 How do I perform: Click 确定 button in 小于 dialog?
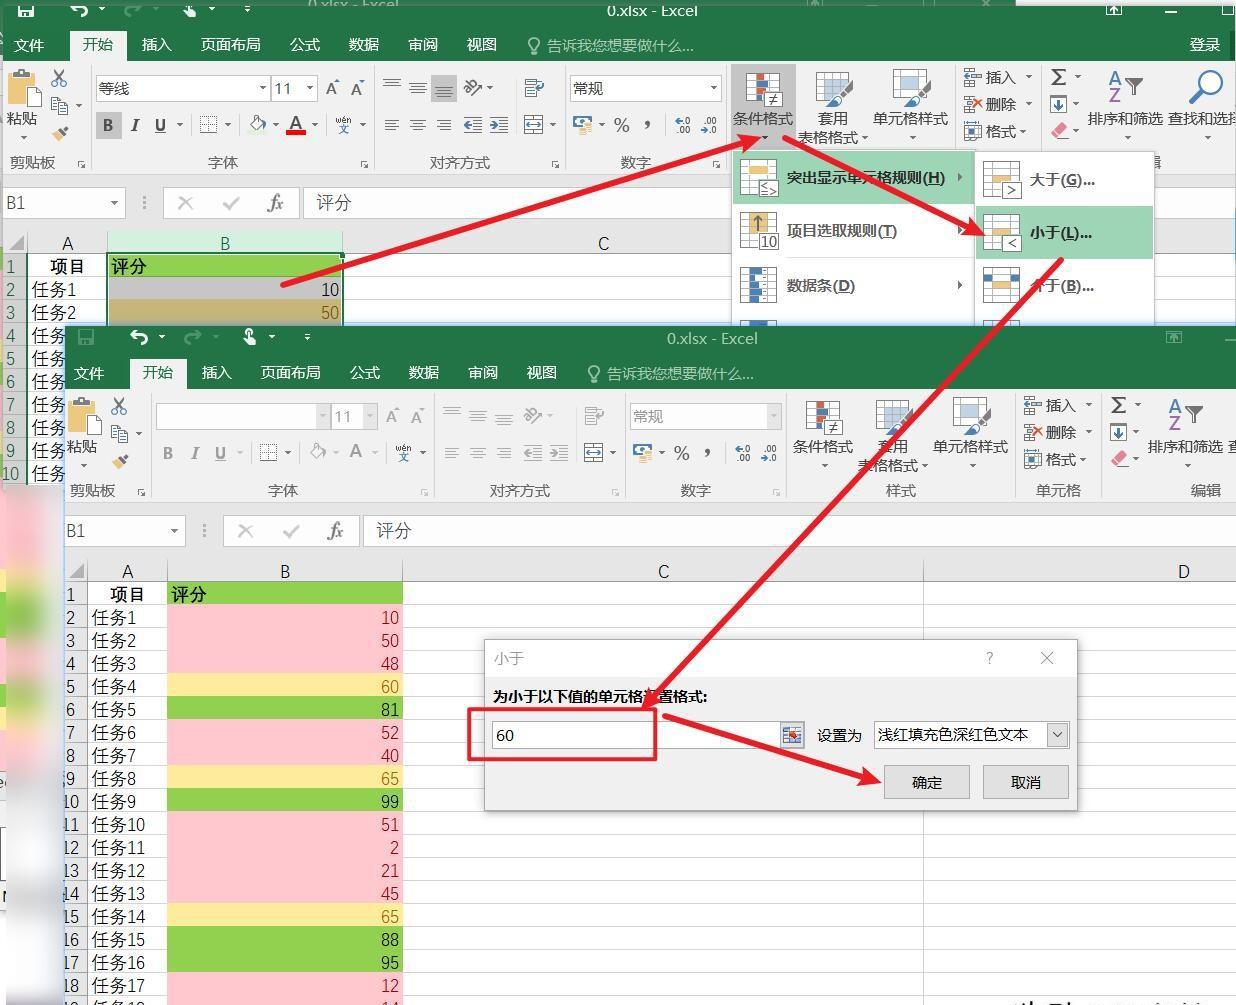927,782
